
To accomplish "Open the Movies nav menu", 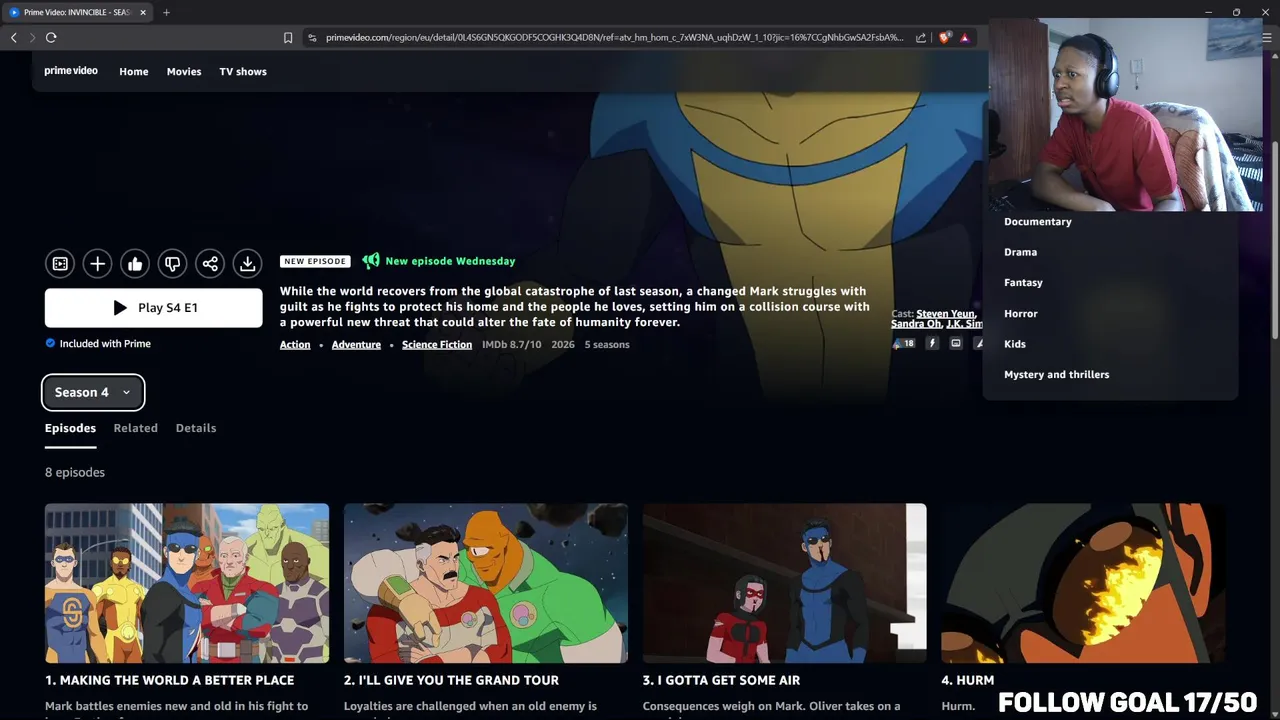I will (184, 71).
